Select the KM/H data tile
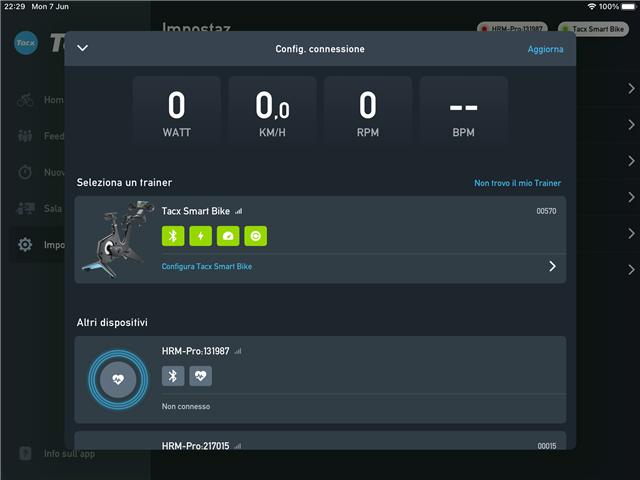This screenshot has height=480, width=640. tap(272, 112)
